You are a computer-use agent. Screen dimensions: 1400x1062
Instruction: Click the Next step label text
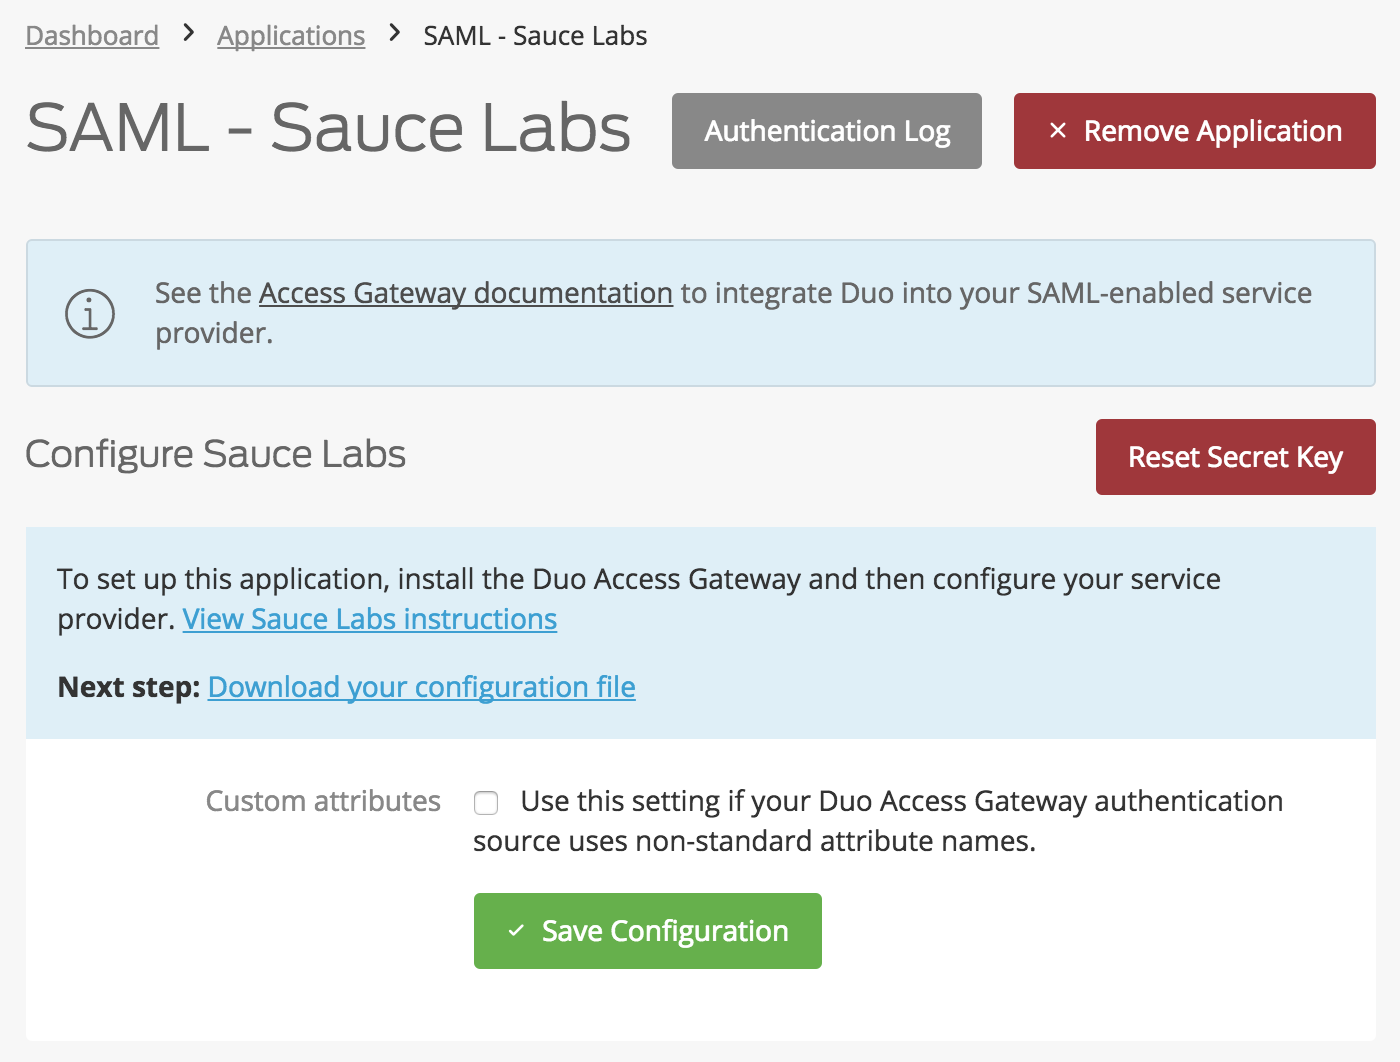click(x=128, y=687)
